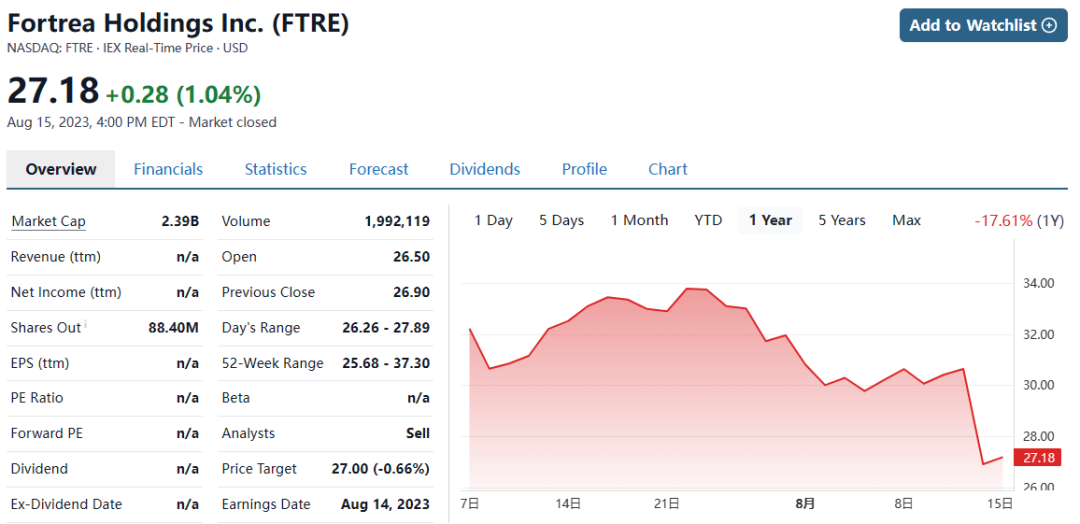Show the Max chart range
This screenshot has height=524, width=1080.
coord(906,220)
